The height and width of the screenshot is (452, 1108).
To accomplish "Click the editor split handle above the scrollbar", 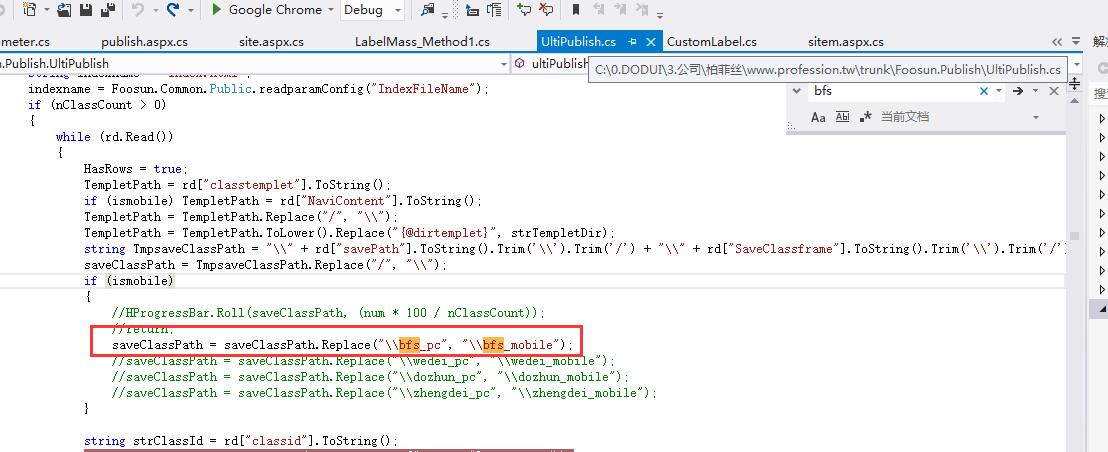I will click(x=1074, y=83).
